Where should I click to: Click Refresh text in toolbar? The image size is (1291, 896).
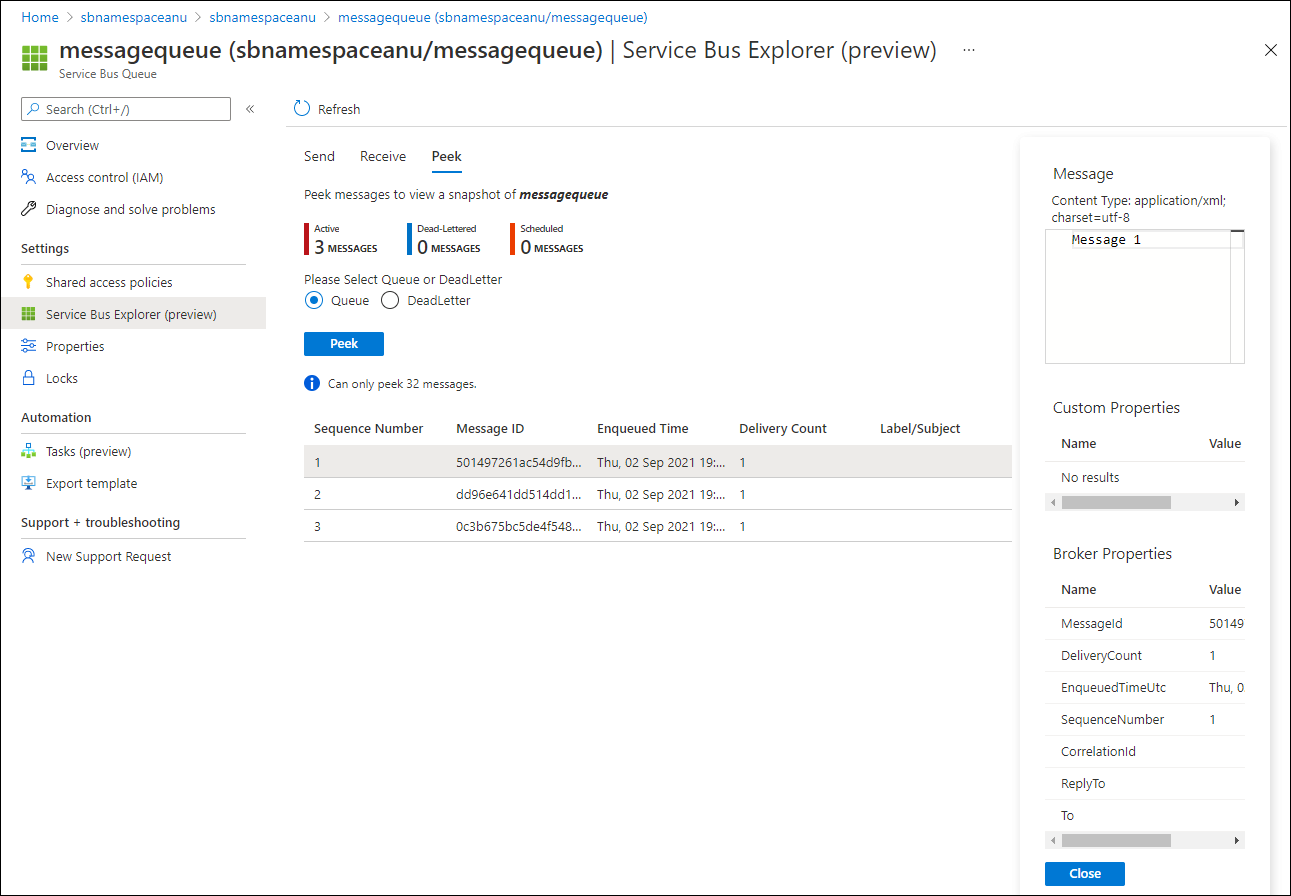(339, 109)
